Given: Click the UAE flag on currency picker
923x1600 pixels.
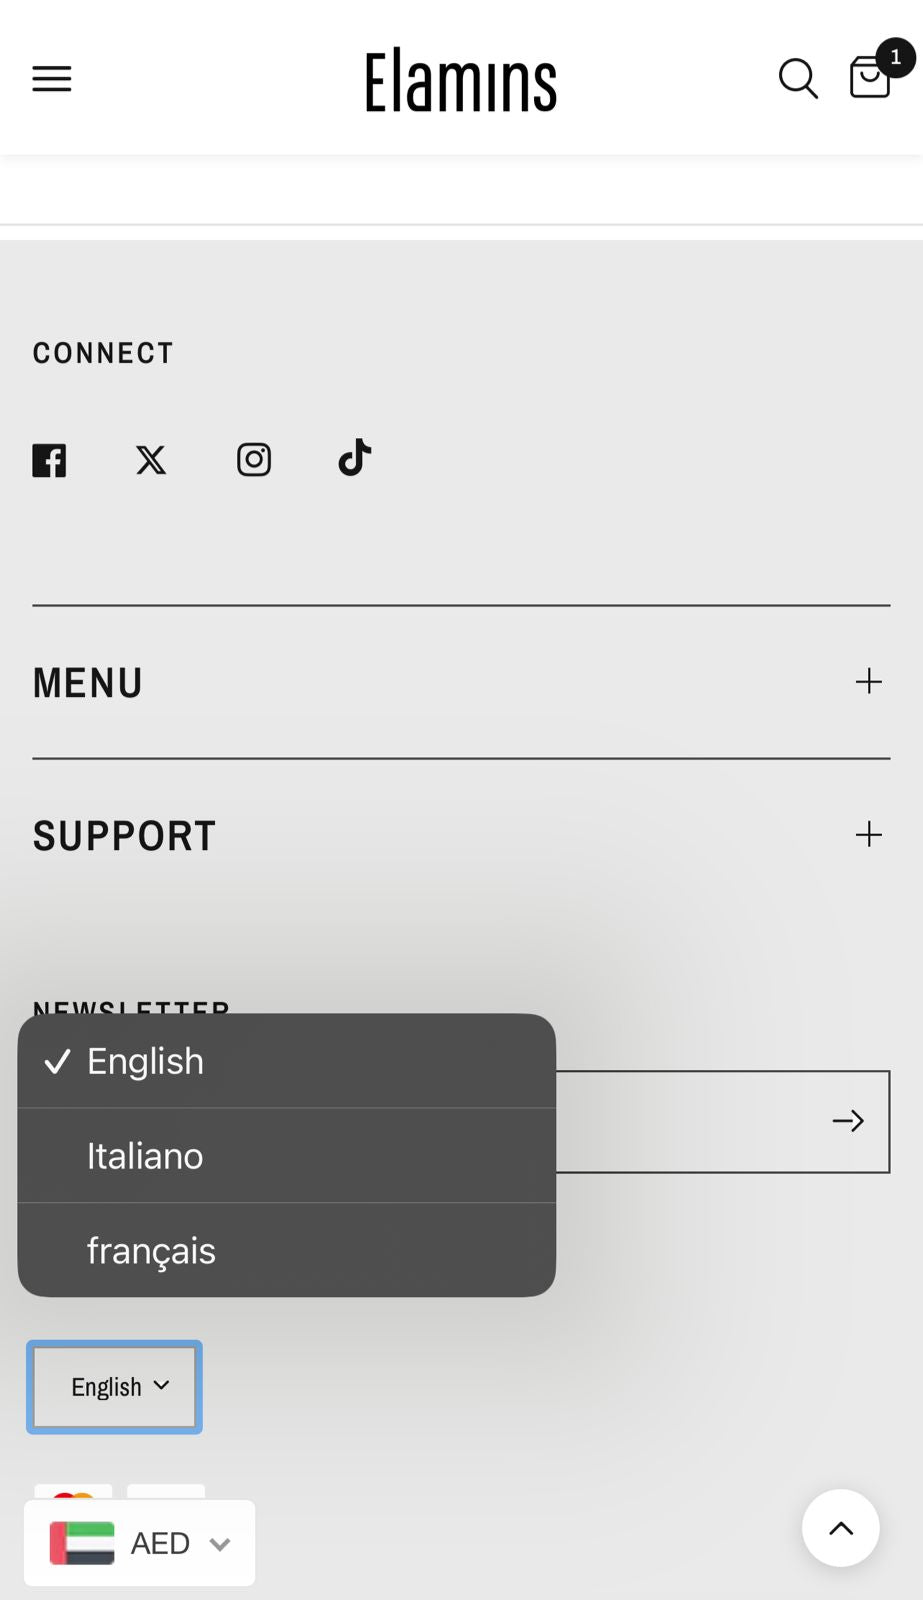Looking at the screenshot, I should click(x=84, y=1543).
